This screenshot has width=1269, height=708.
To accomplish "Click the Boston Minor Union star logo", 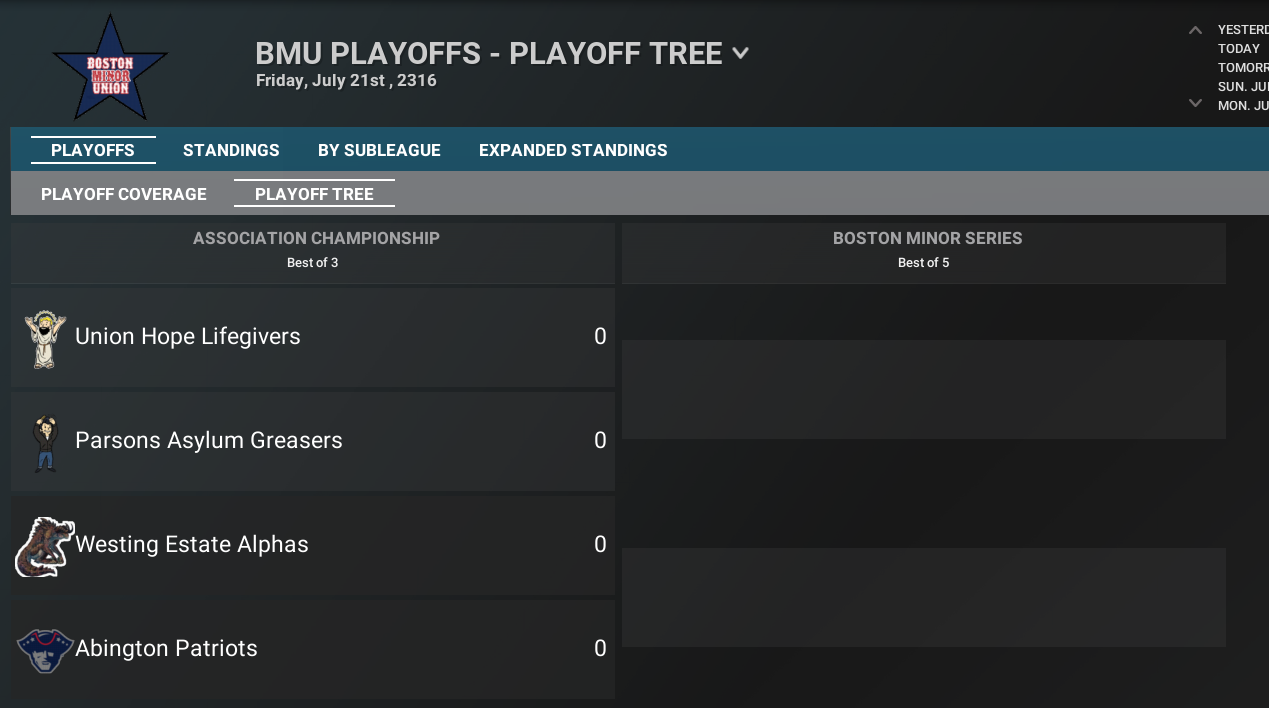I will tap(109, 68).
